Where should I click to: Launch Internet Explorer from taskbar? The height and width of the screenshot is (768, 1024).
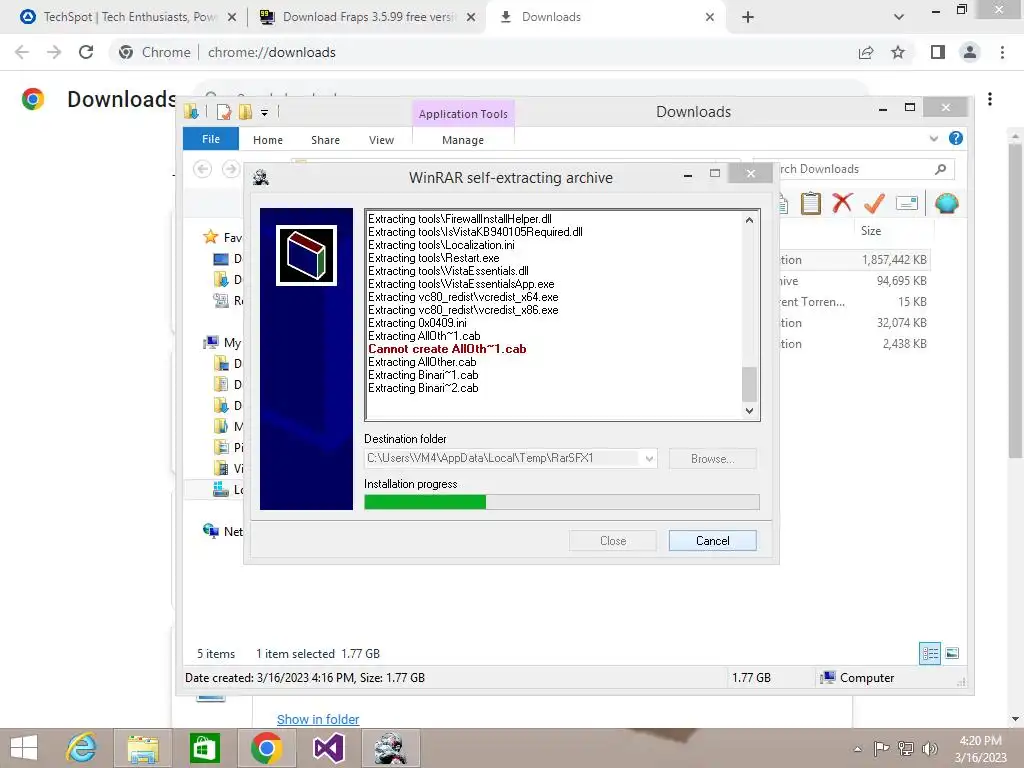tap(82, 748)
